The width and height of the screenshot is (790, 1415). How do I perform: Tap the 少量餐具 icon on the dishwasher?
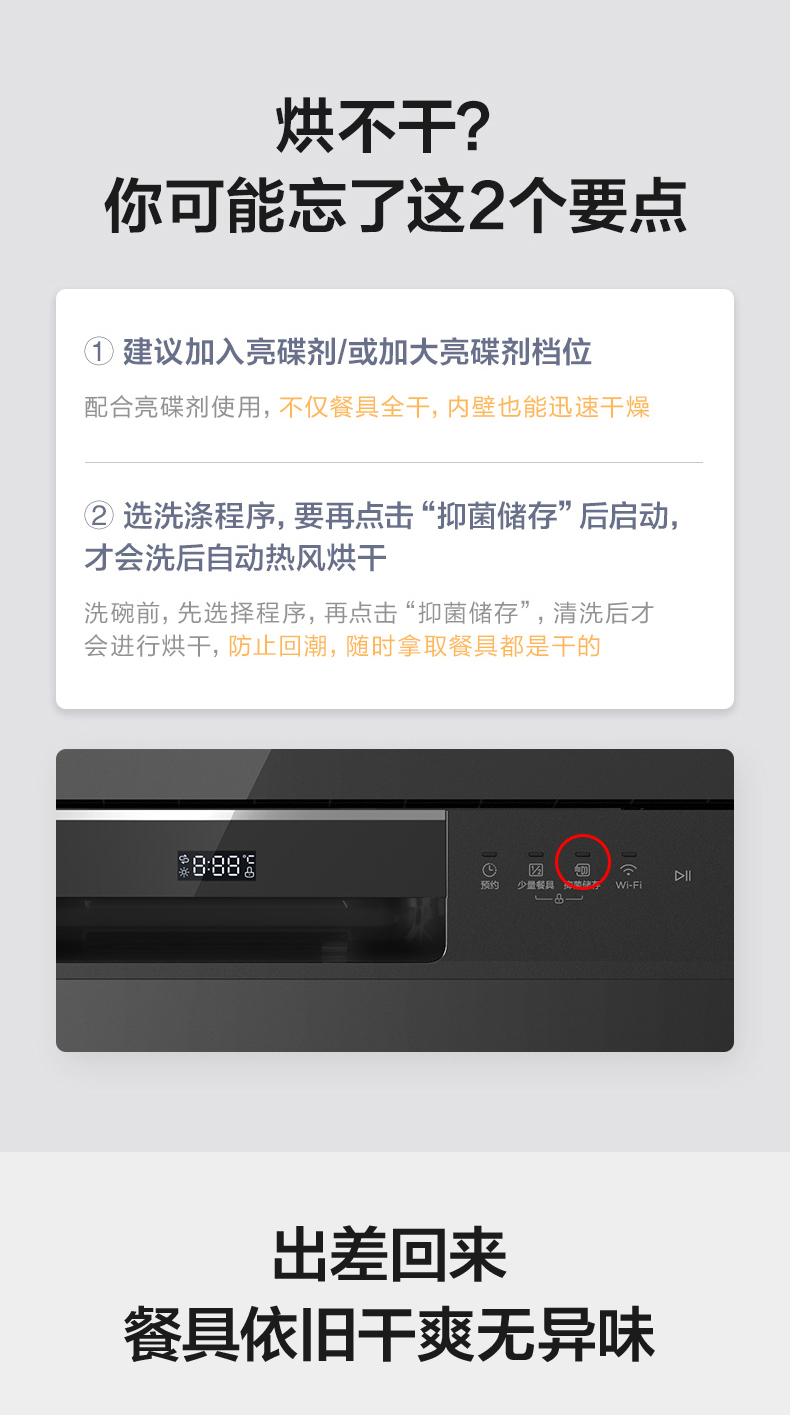536,870
